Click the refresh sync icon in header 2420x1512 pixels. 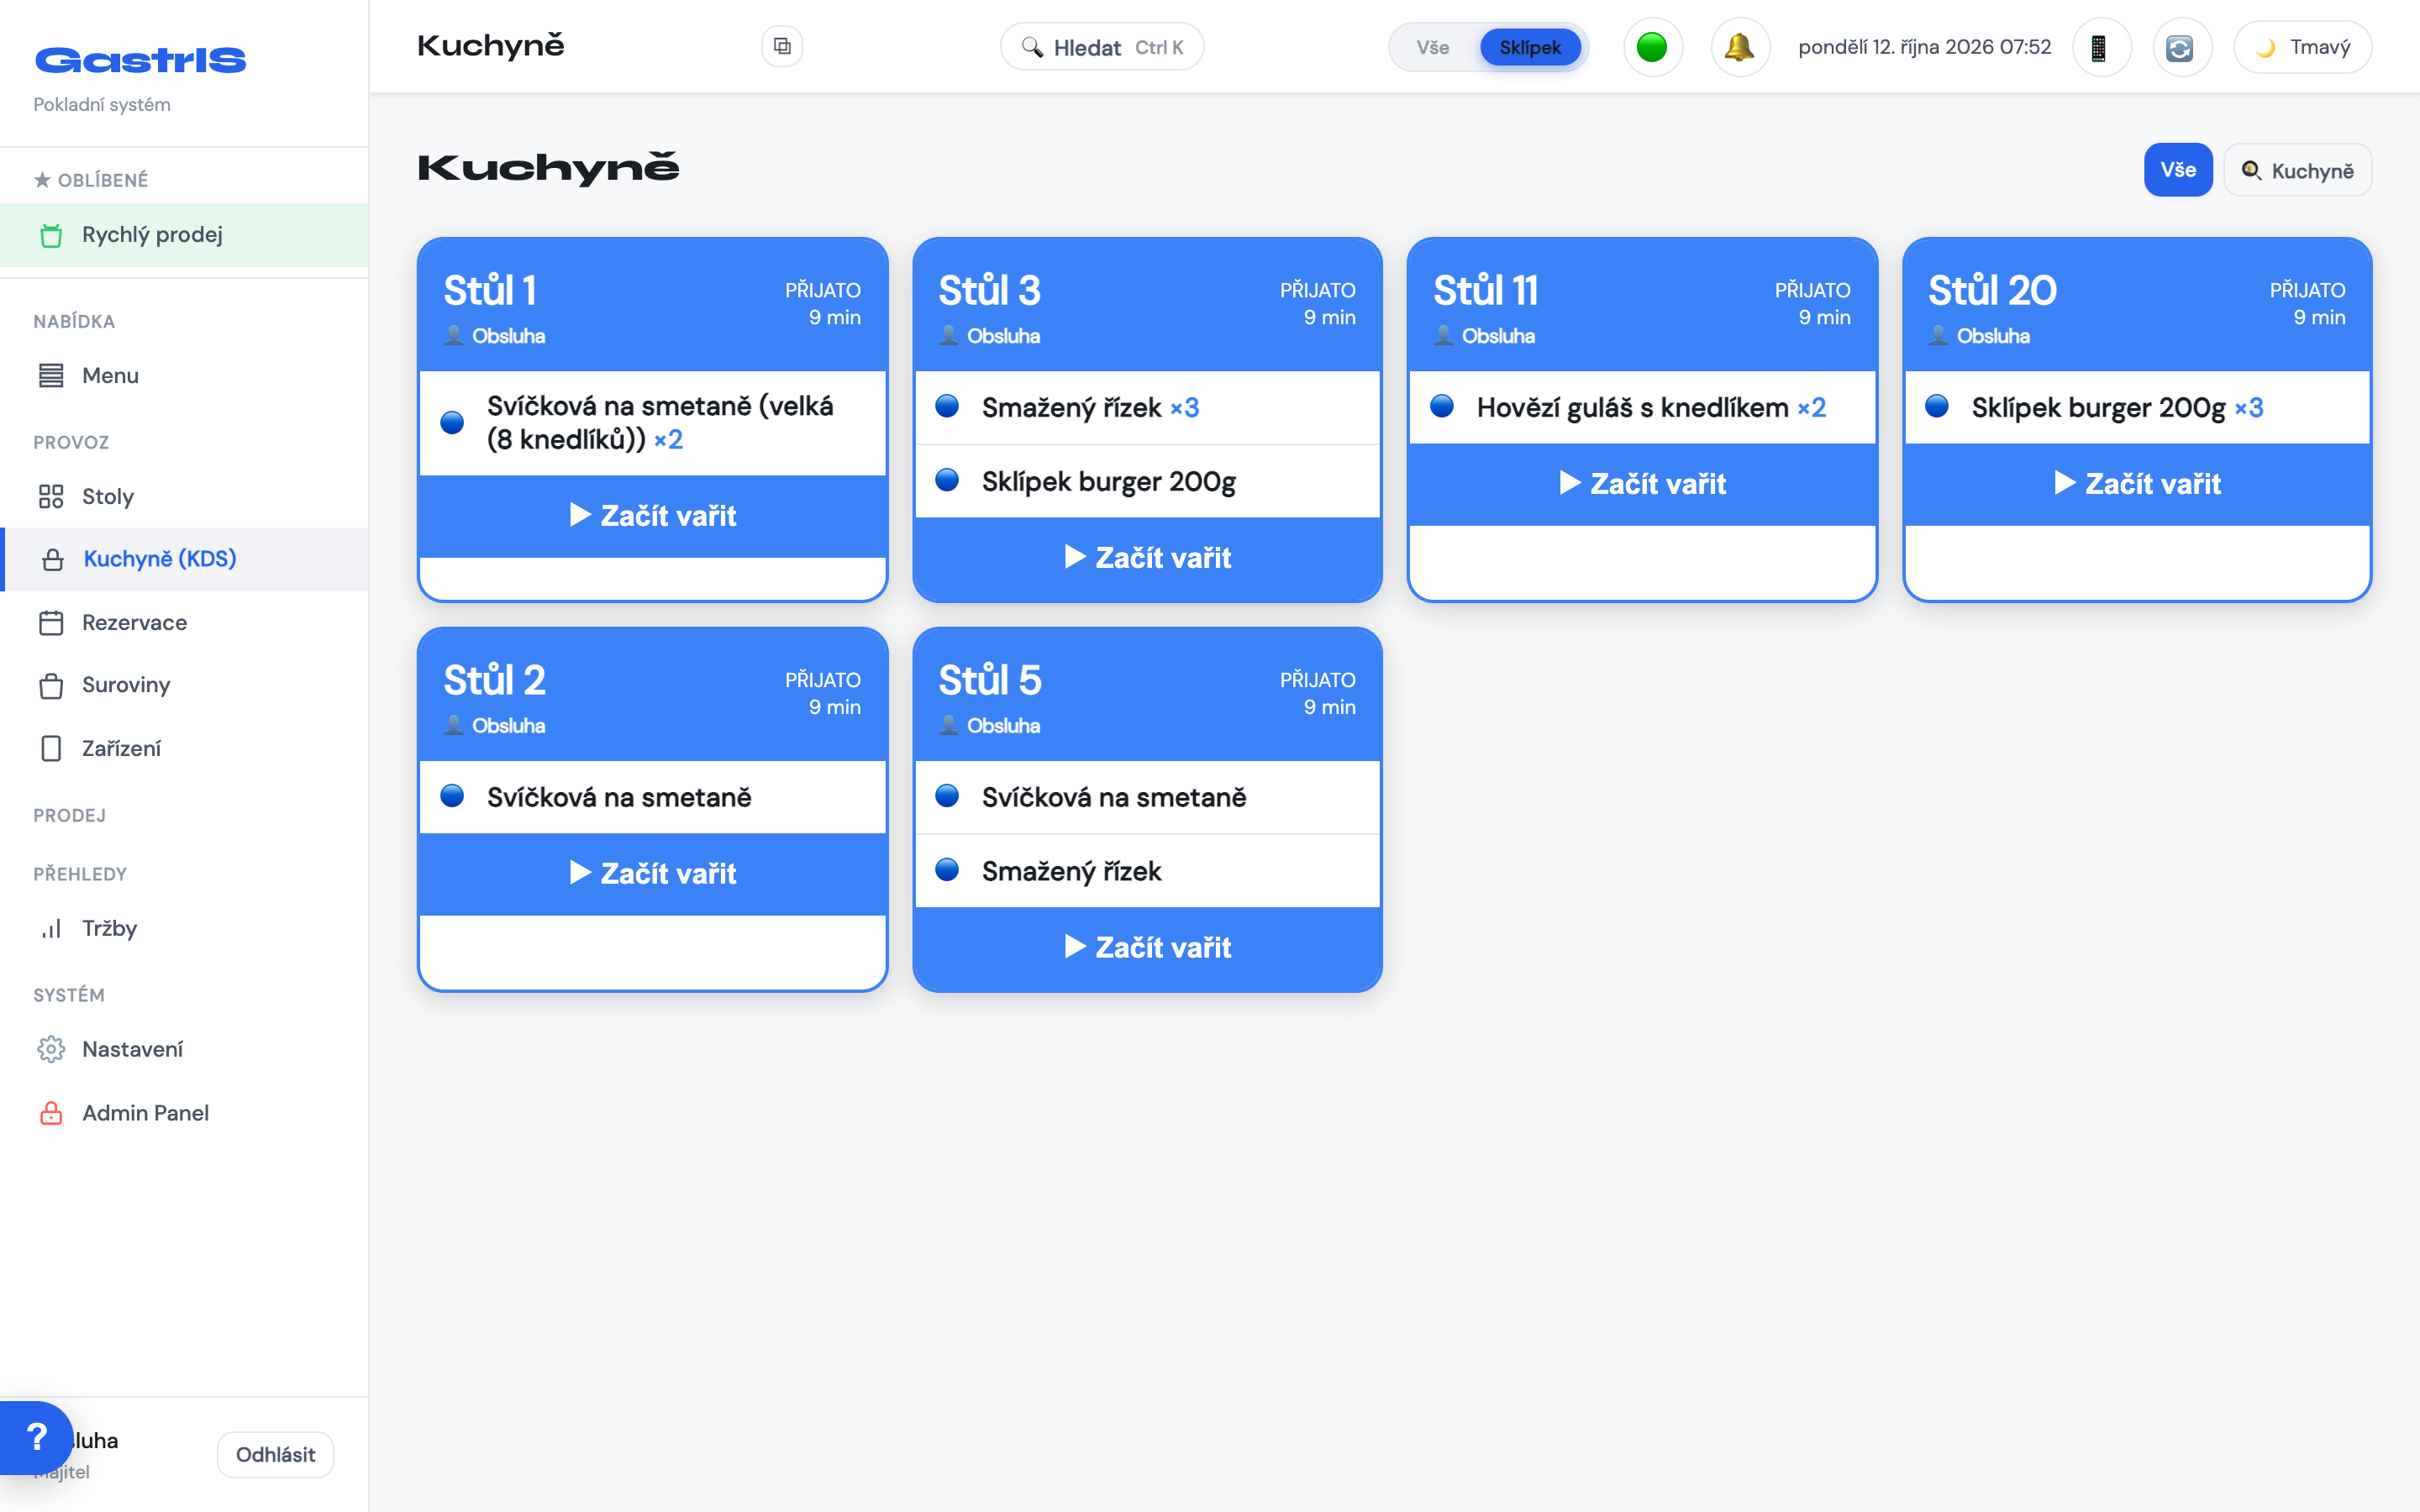[x=2181, y=47]
